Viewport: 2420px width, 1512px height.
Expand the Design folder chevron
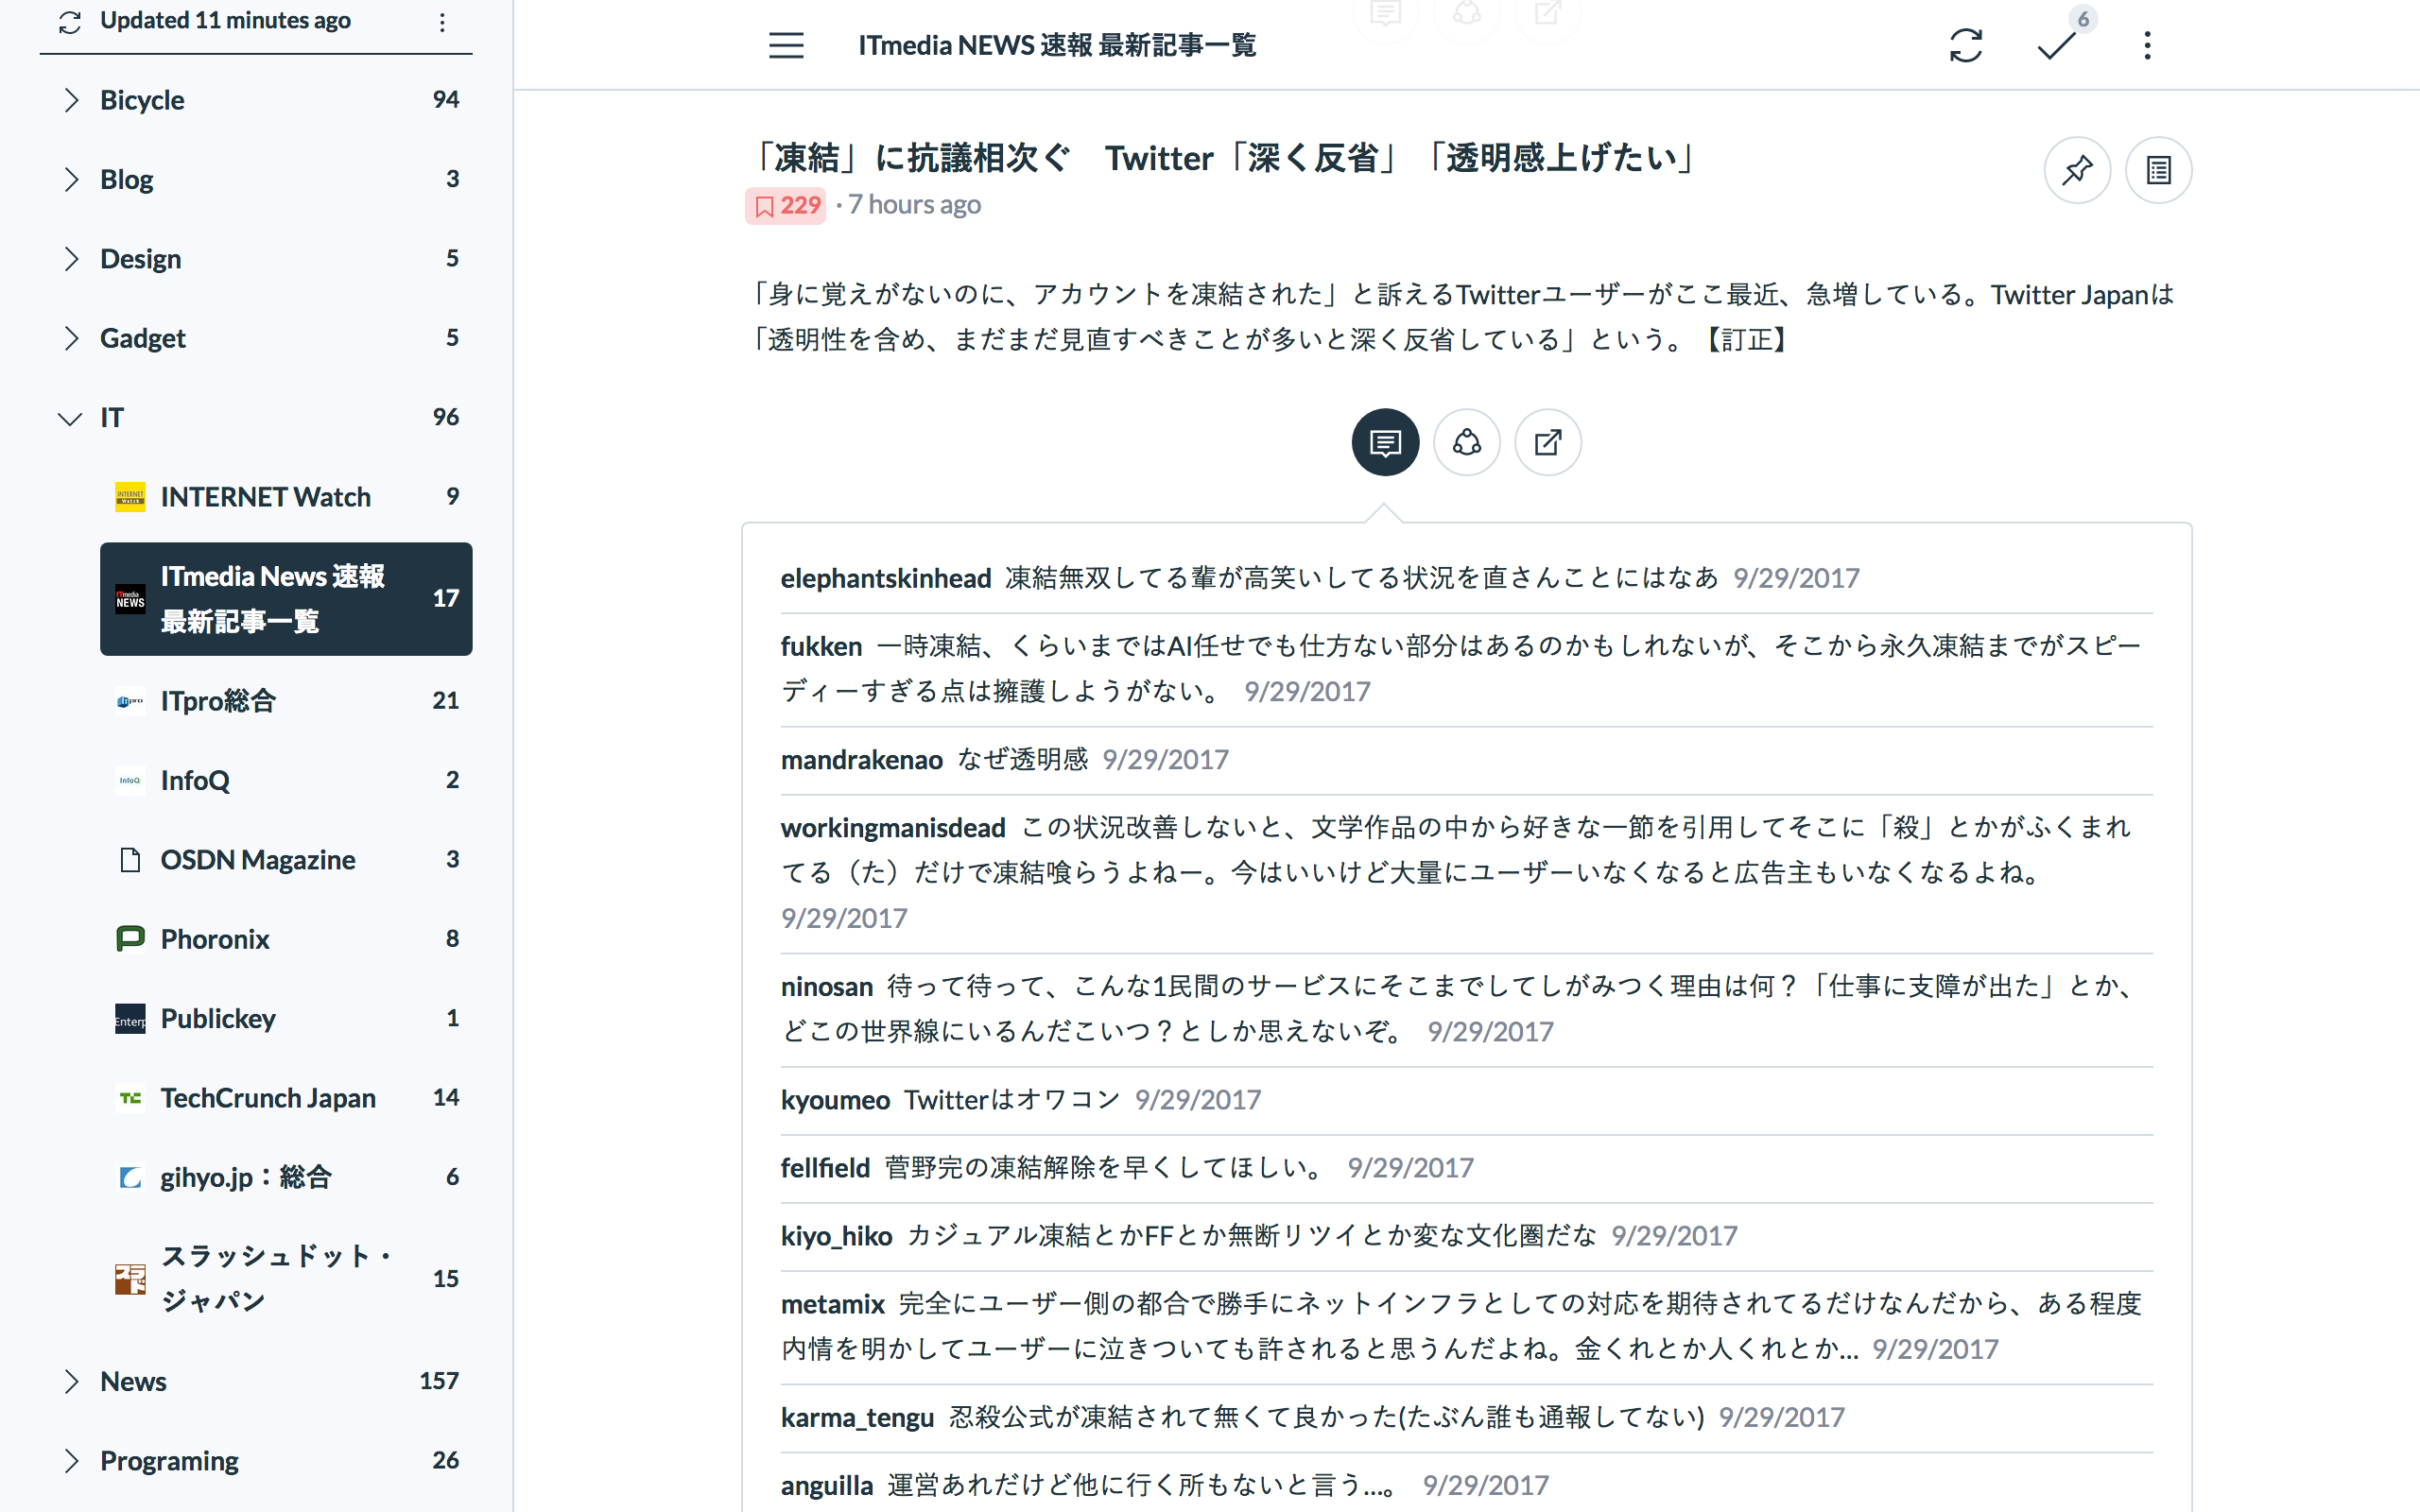pos(70,259)
